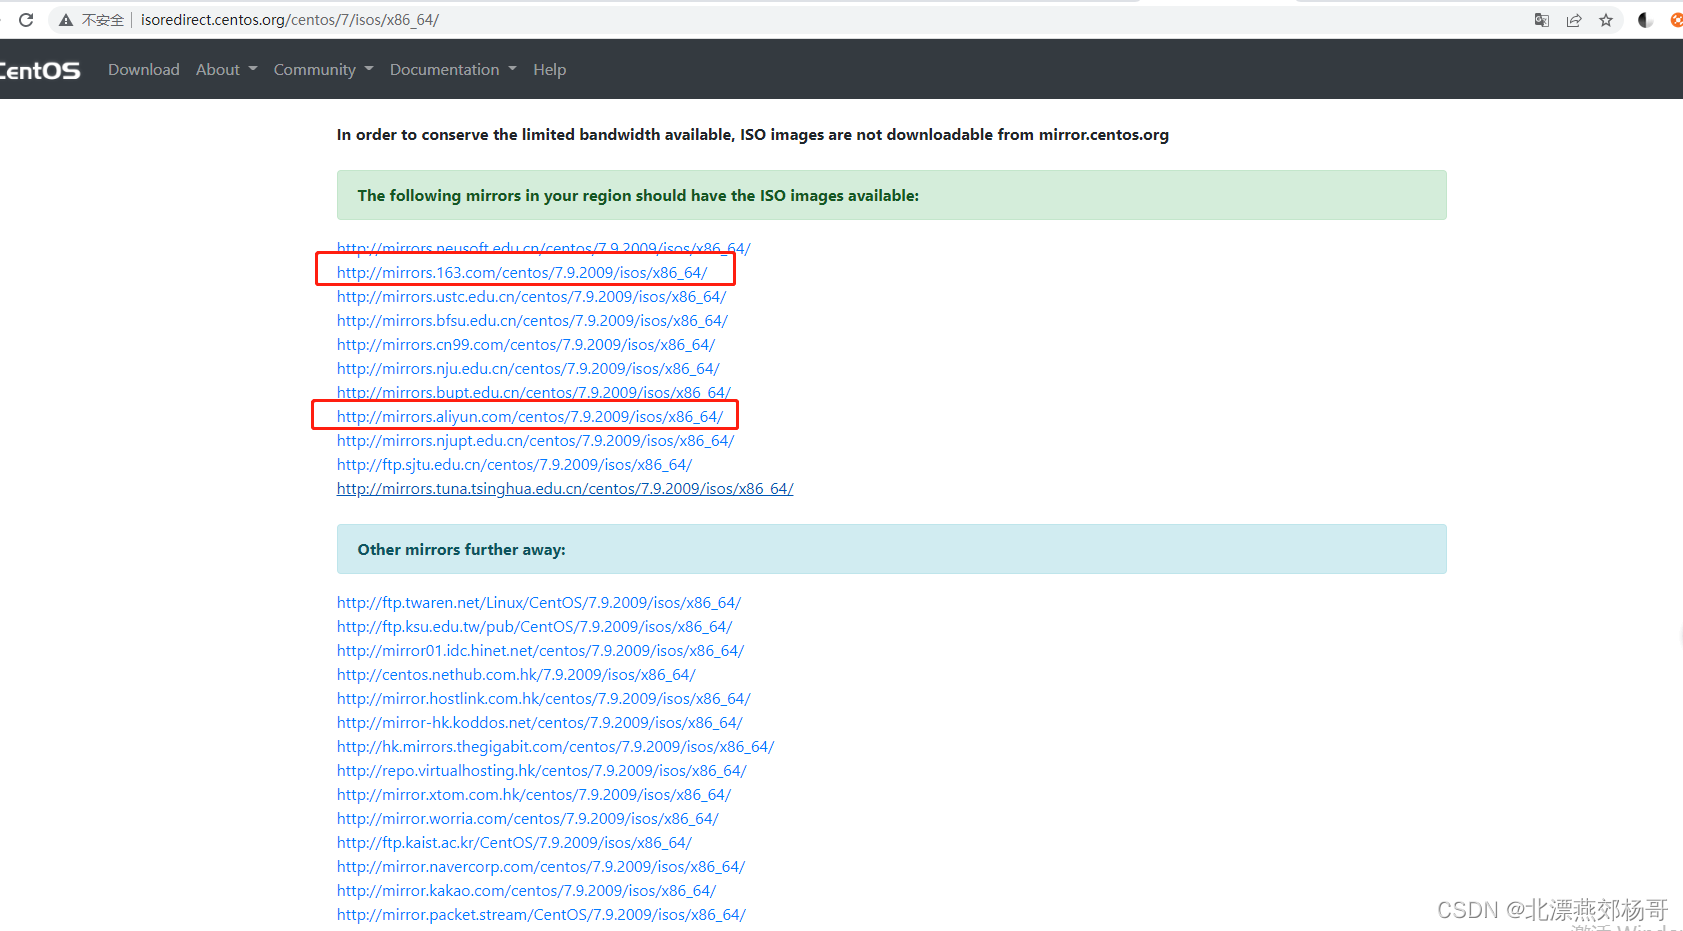This screenshot has width=1683, height=931.
Task: Open the mirrors.aliyun.com link
Action: [x=530, y=416]
